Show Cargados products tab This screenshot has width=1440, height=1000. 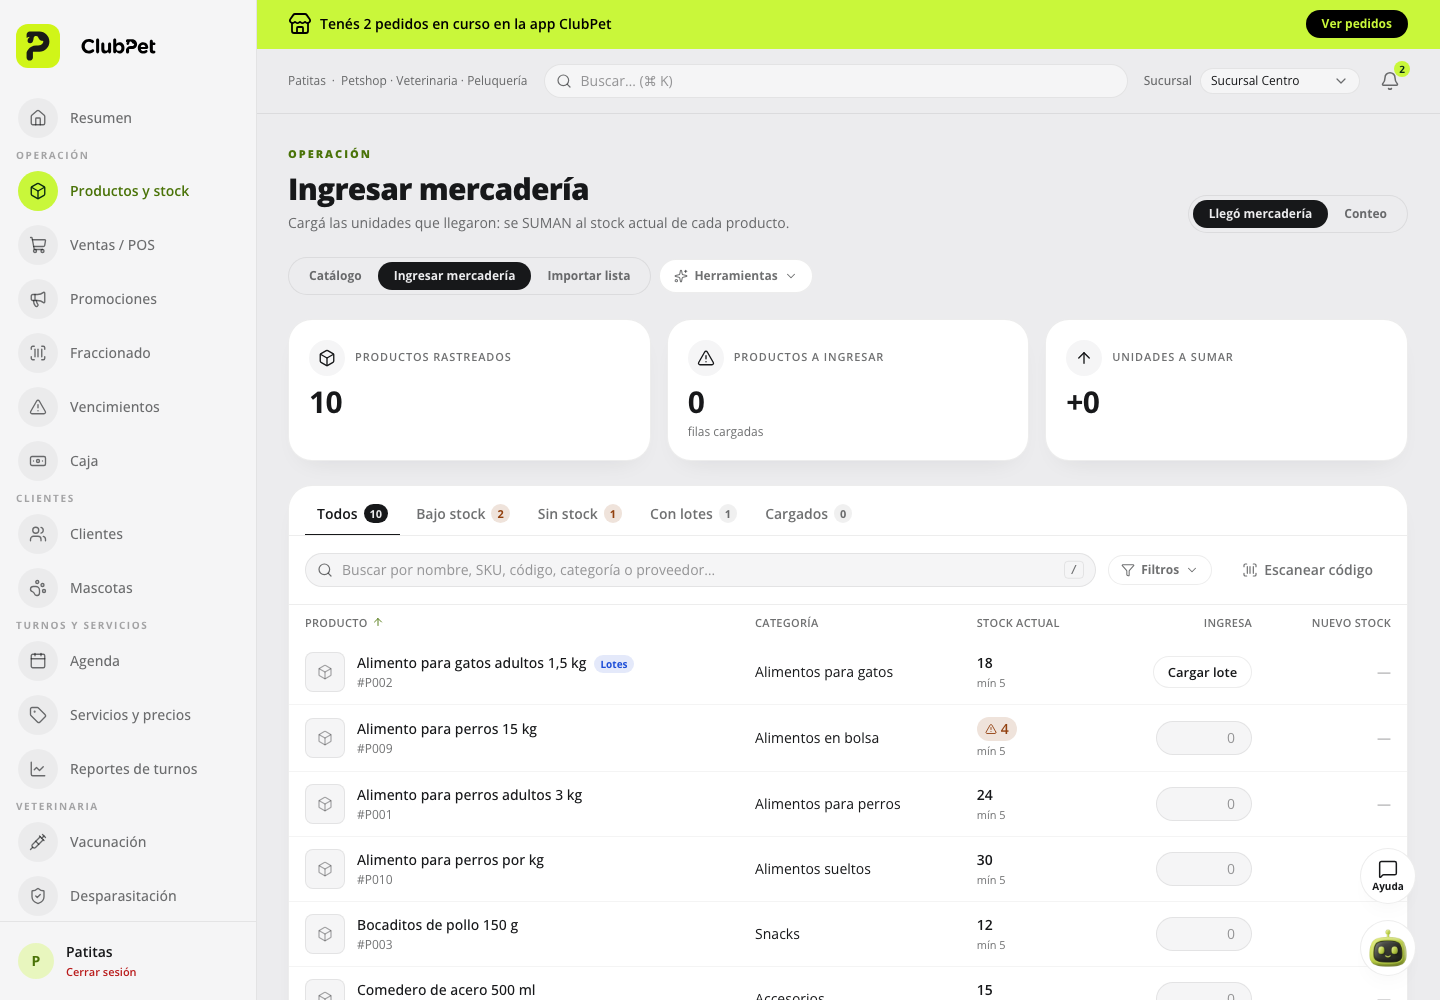[x=808, y=514]
